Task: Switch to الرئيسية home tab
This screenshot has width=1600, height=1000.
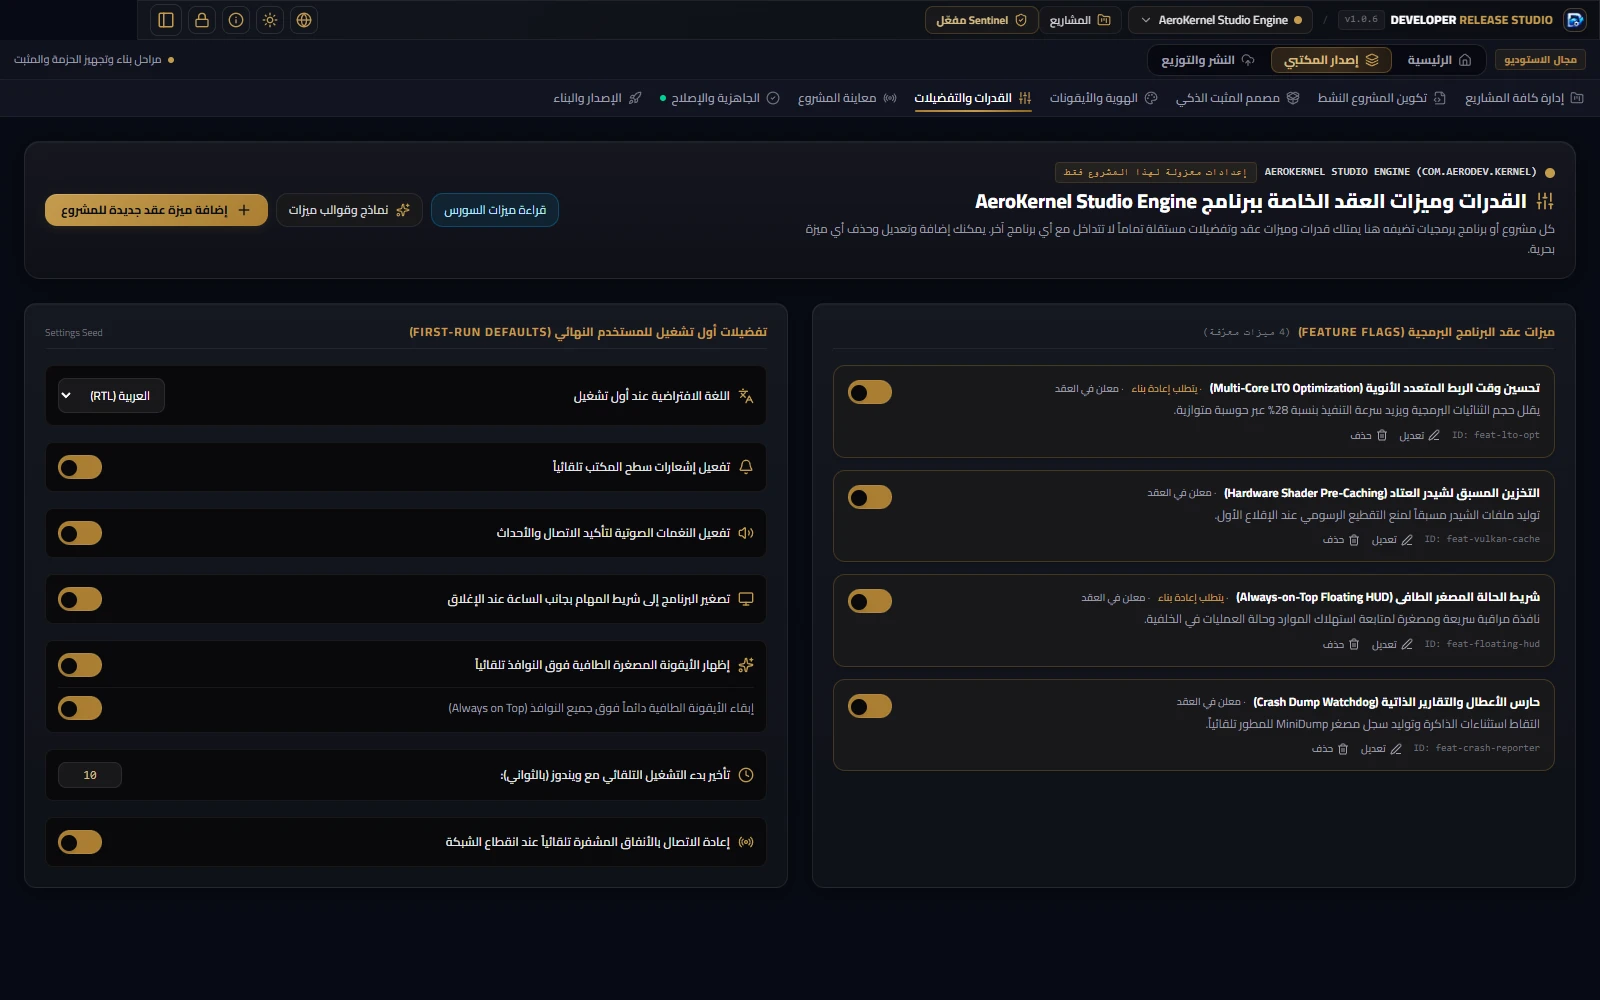Action: tap(1439, 60)
